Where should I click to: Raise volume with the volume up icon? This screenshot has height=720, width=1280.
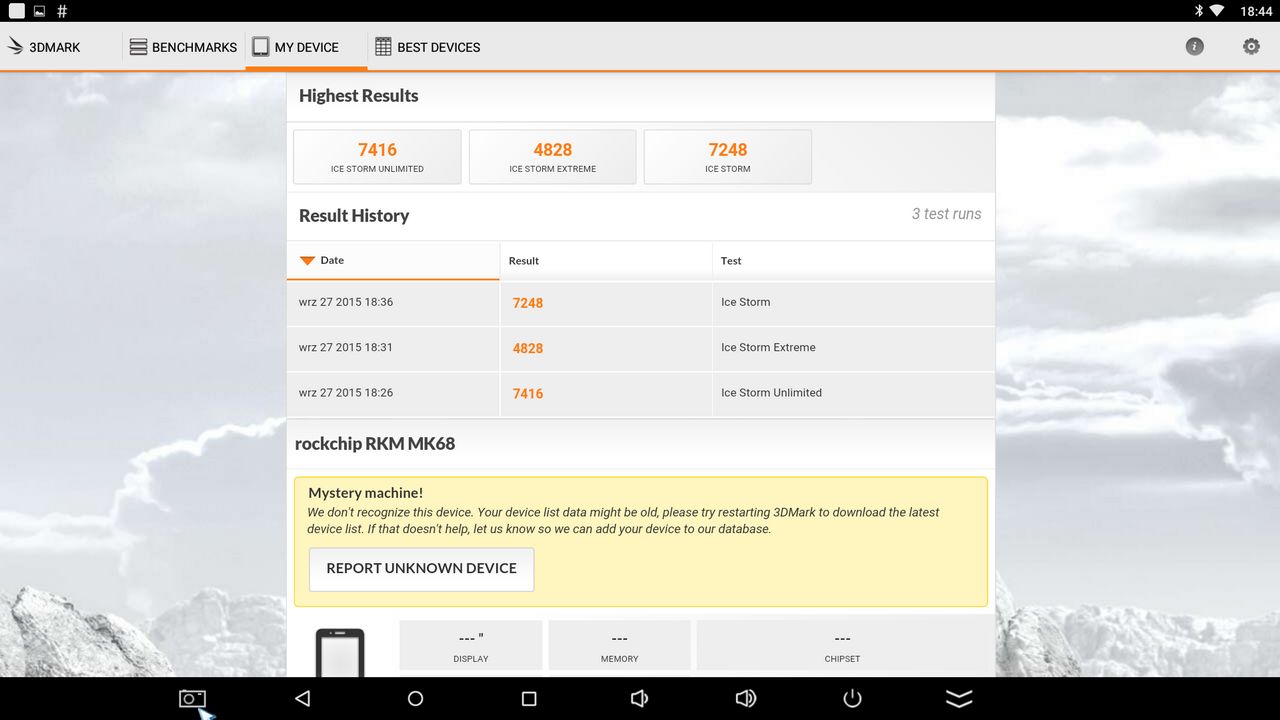click(746, 699)
